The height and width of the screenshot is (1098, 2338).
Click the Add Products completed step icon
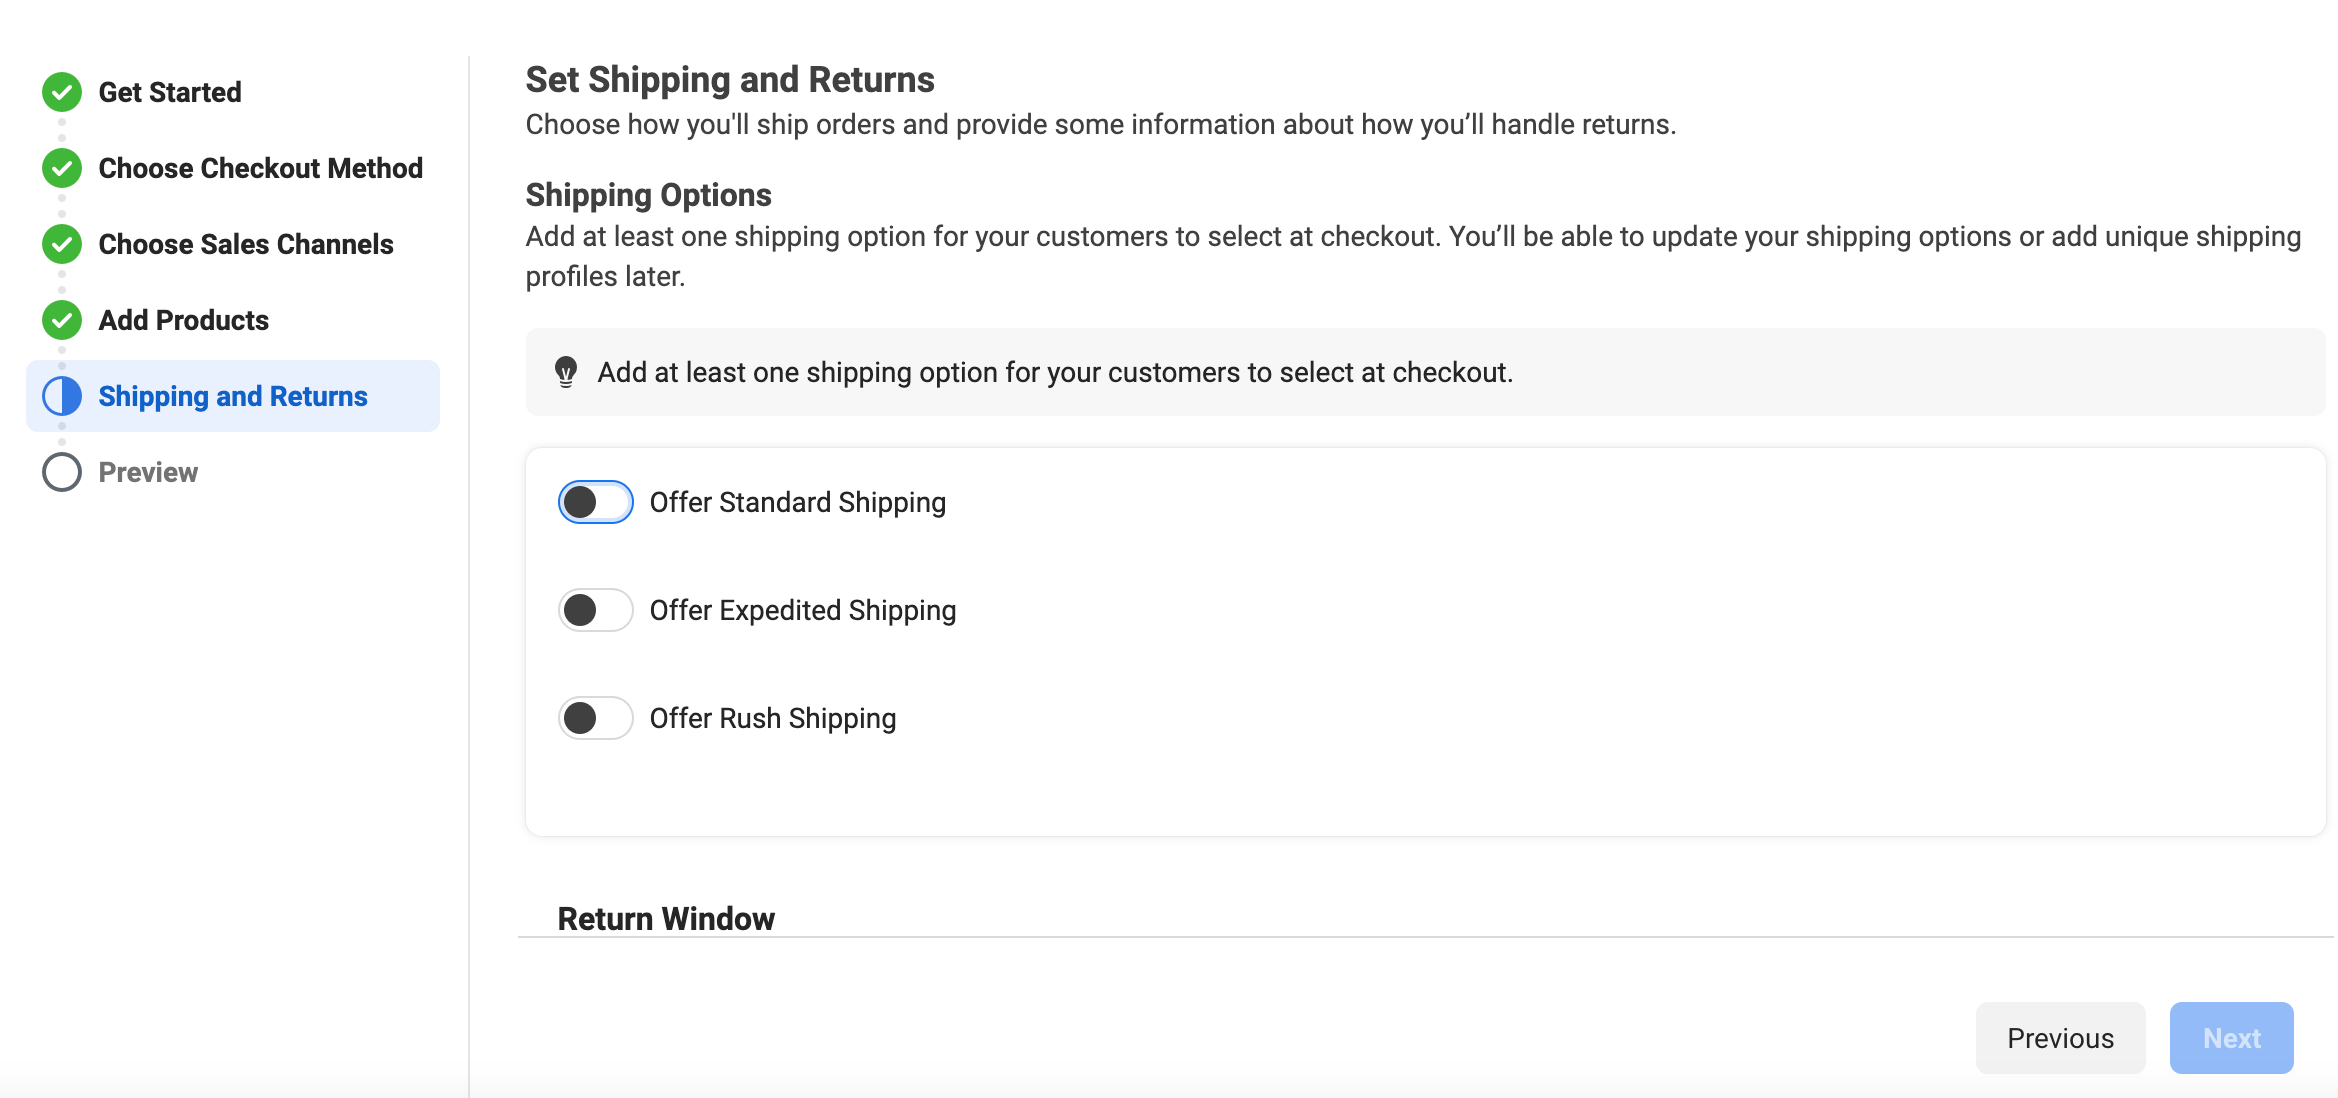61,320
